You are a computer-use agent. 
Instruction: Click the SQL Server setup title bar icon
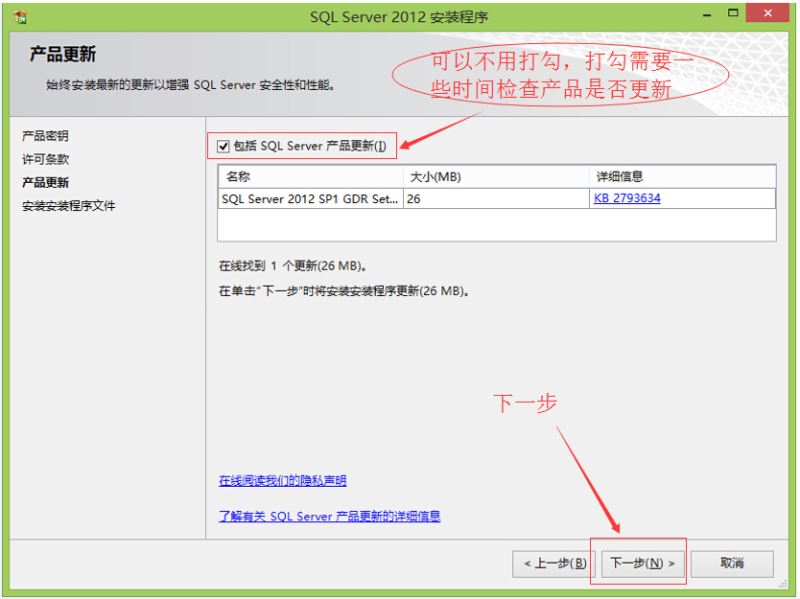coord(20,17)
